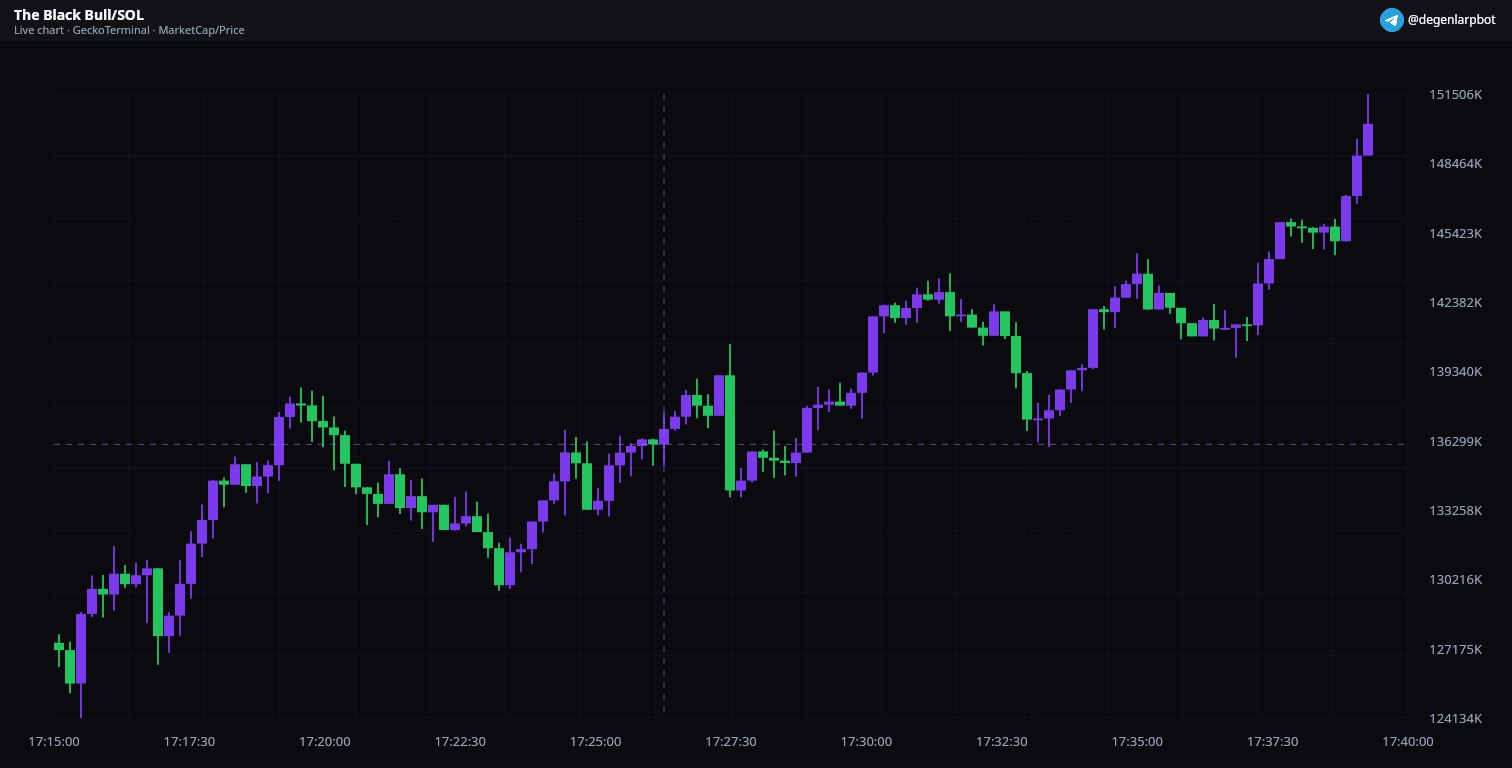This screenshot has width=1512, height=768.
Task: Select the 148464K price label
Action: tap(1455, 163)
